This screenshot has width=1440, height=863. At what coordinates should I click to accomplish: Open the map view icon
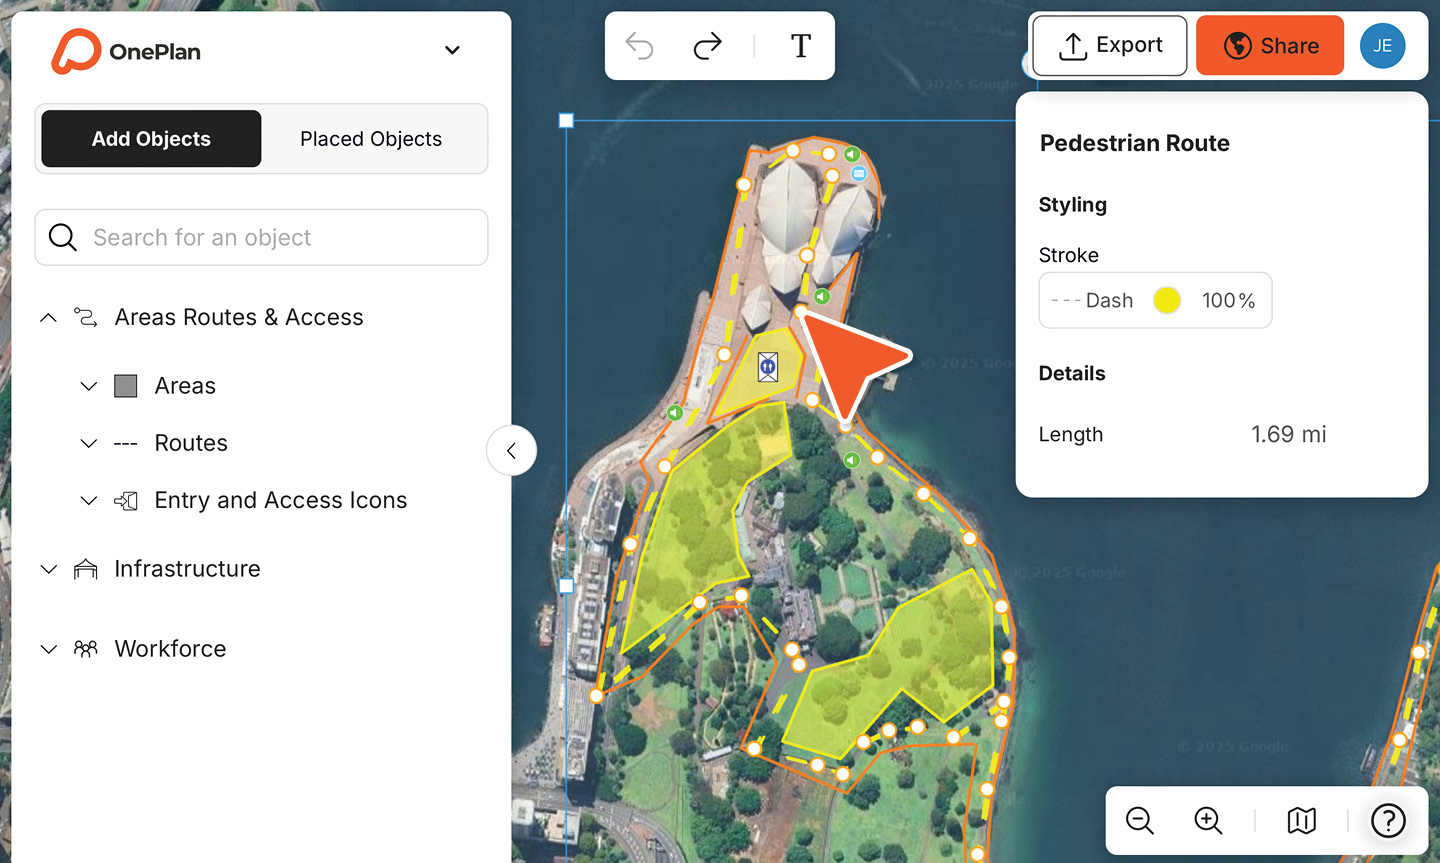(1301, 821)
